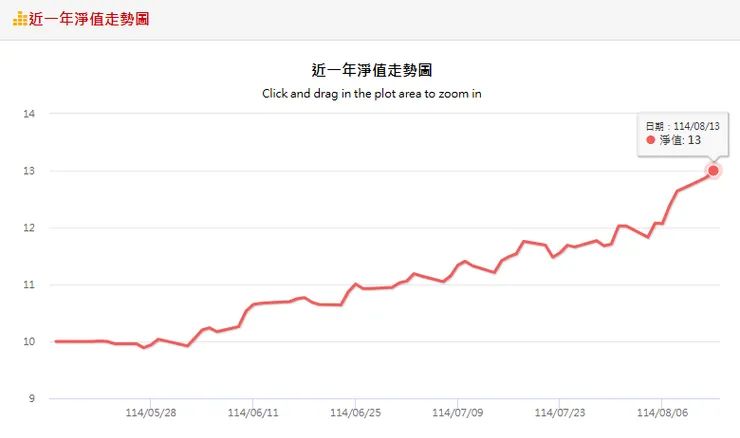Click the red header title 近一年淨值走勢圖
The width and height of the screenshot is (740, 438).
(x=89, y=19)
